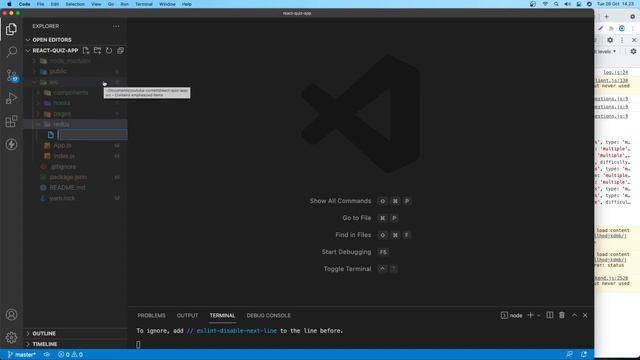Open the terminal launch profile dropdown

coord(539,316)
